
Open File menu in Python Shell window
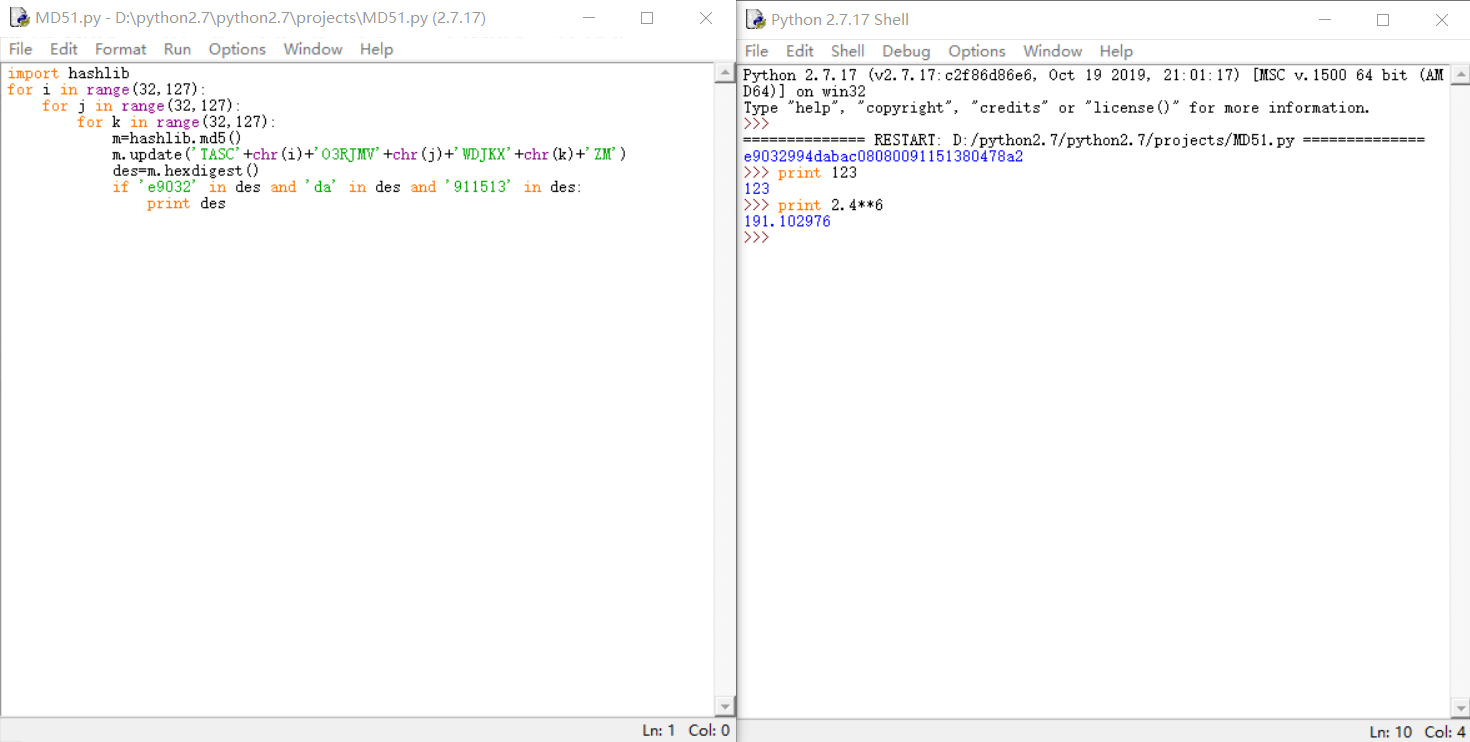[x=757, y=51]
